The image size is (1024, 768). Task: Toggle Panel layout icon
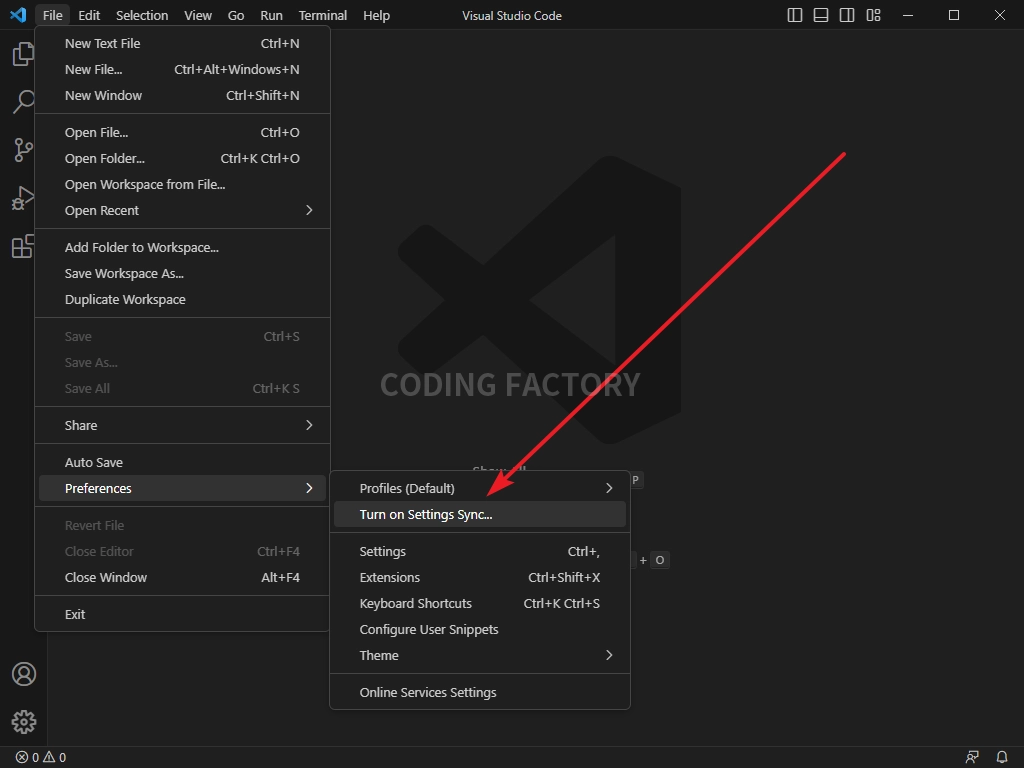coord(821,15)
